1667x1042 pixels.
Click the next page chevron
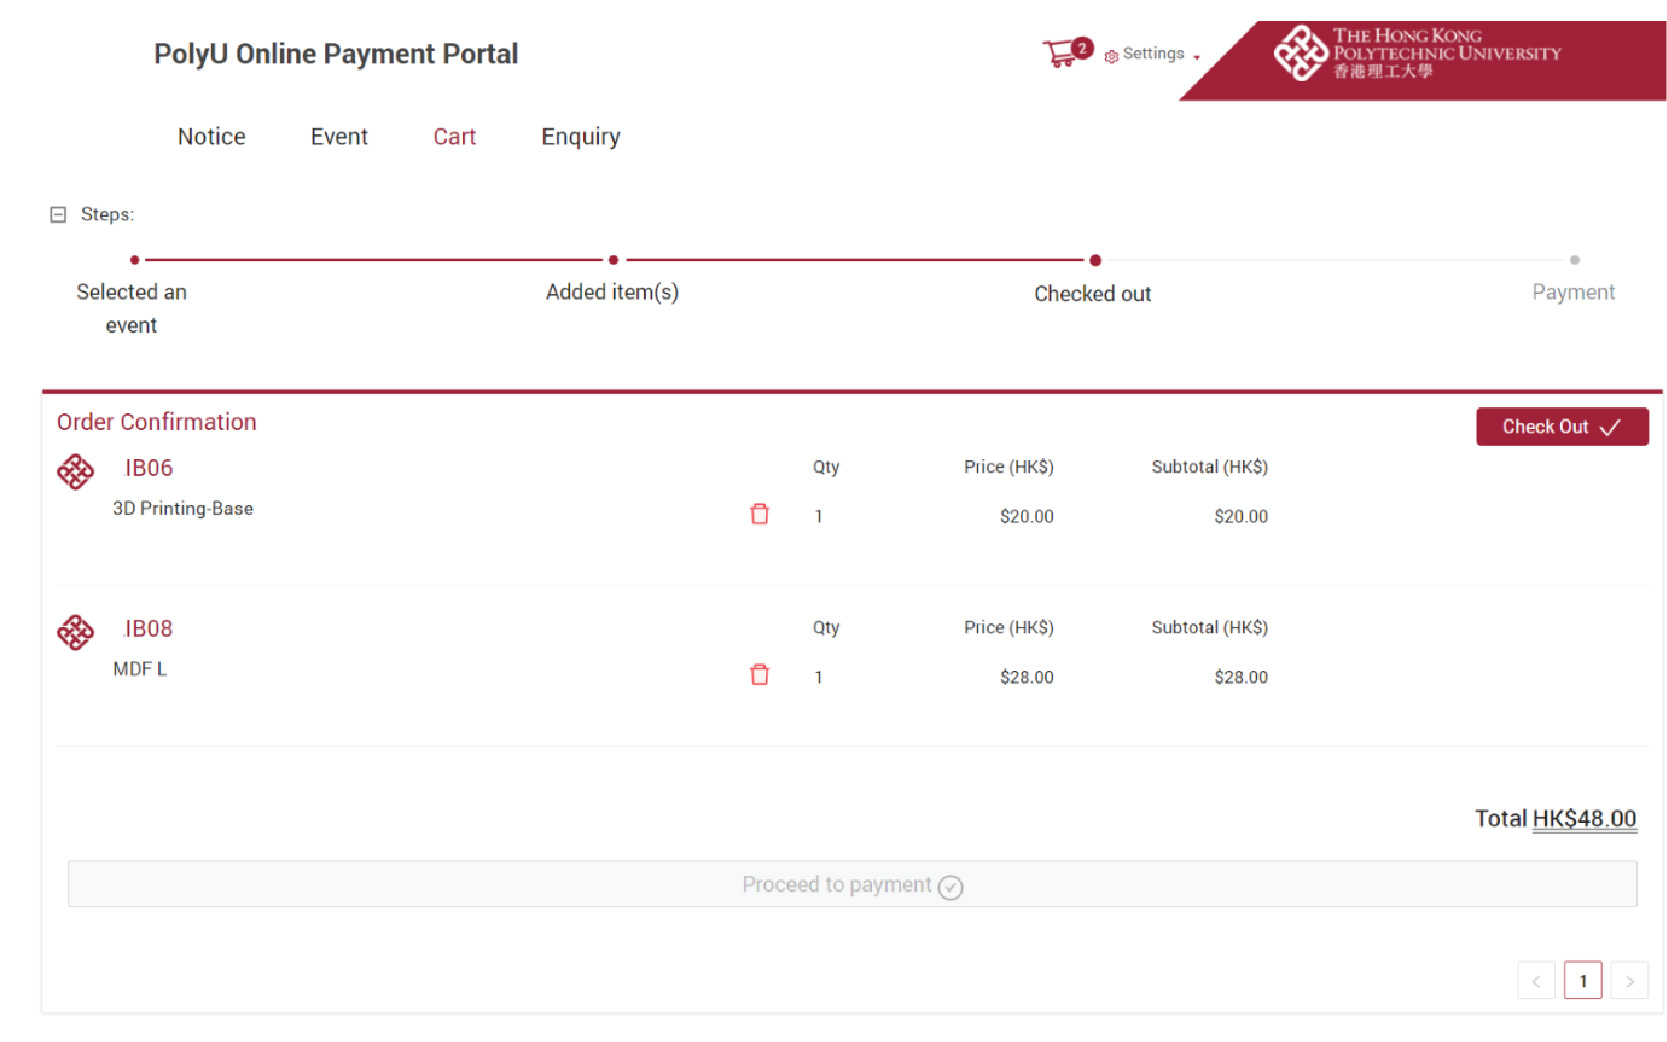pos(1630,980)
